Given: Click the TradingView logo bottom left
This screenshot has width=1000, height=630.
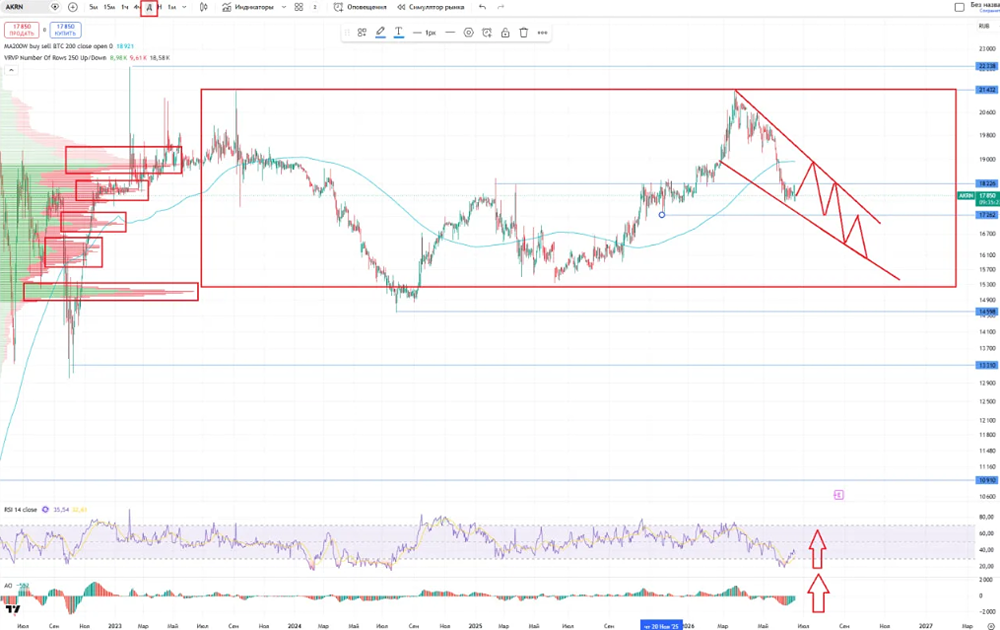Looking at the screenshot, I should click(x=12, y=610).
